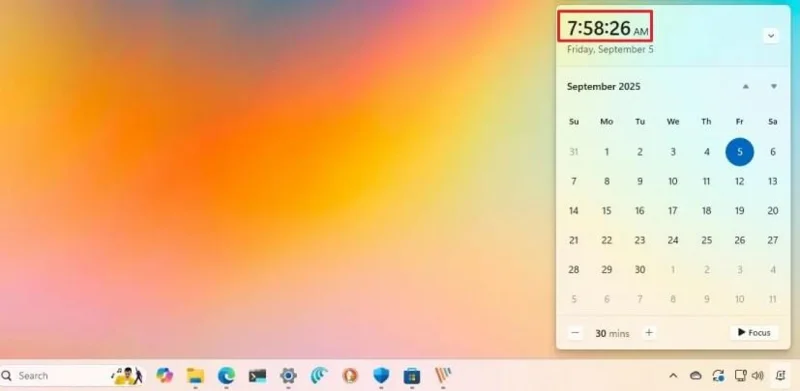Image resolution: width=800 pixels, height=391 pixels.
Task: Select September 30 in the calendar
Action: [640, 270]
